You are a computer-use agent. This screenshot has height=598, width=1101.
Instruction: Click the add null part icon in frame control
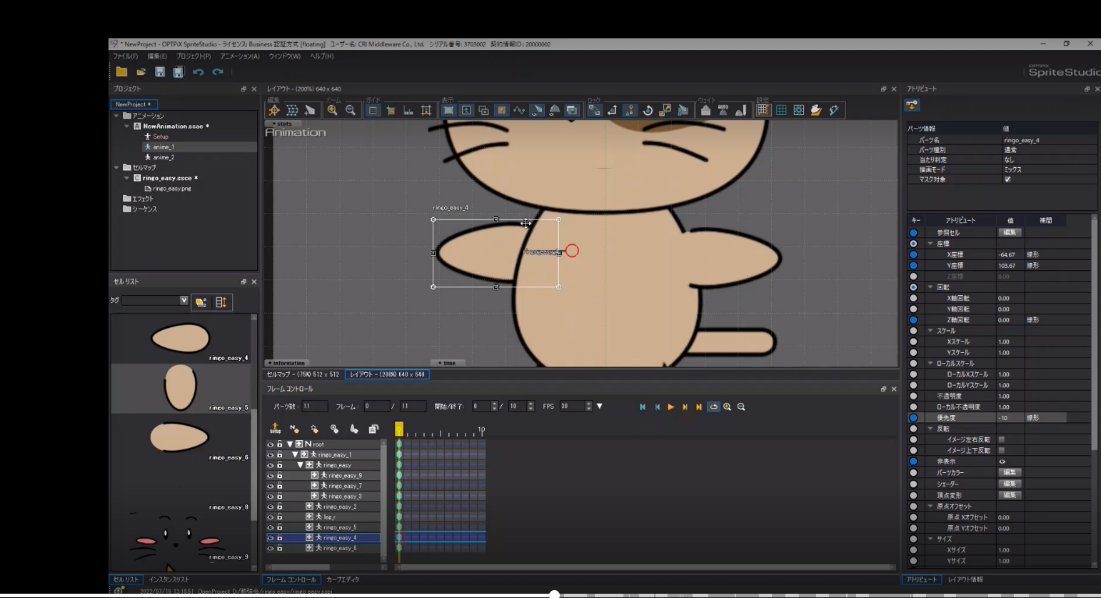(294, 428)
